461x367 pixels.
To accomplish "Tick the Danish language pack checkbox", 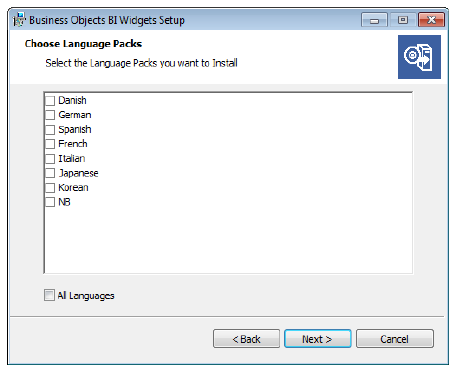I will pos(50,101).
